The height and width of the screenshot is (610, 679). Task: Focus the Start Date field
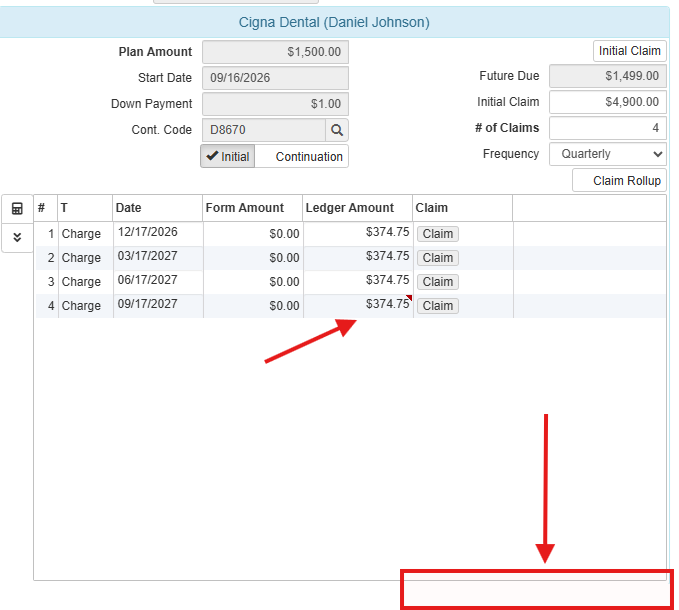pos(275,78)
